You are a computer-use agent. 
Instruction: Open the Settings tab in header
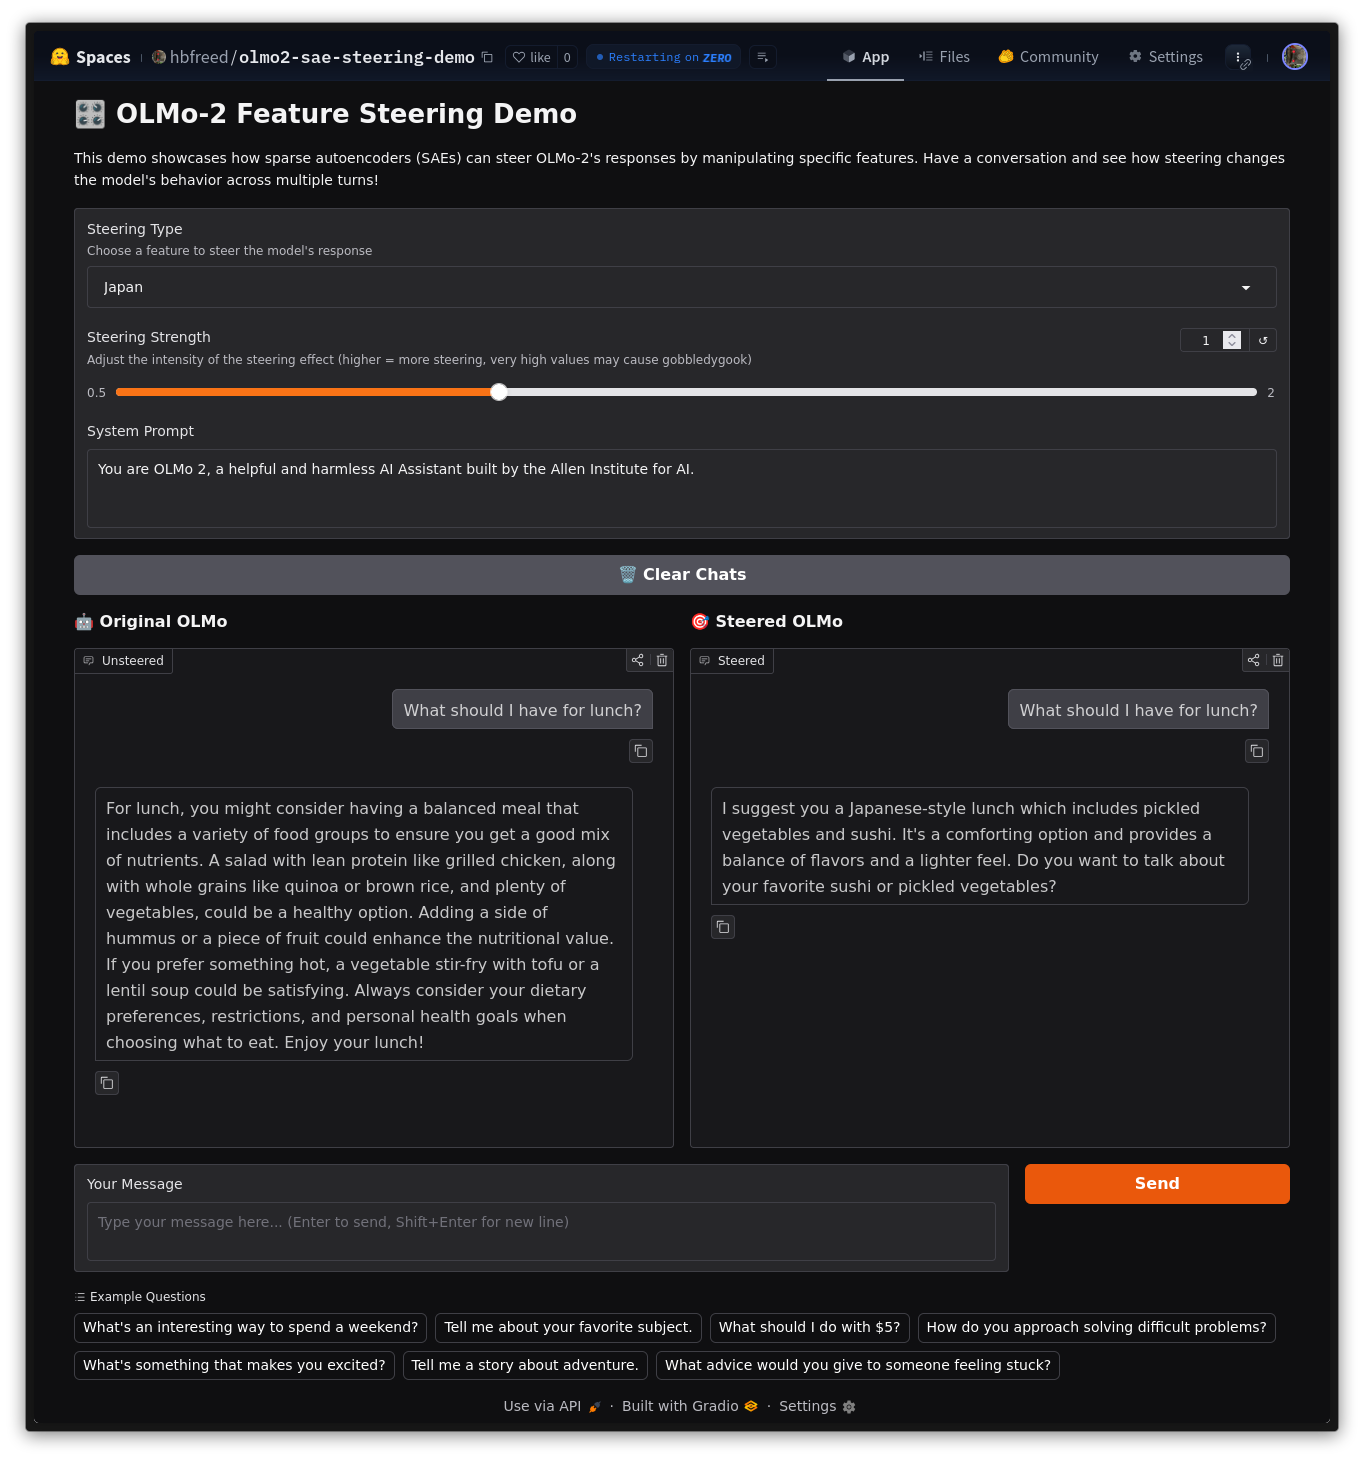click(1165, 57)
